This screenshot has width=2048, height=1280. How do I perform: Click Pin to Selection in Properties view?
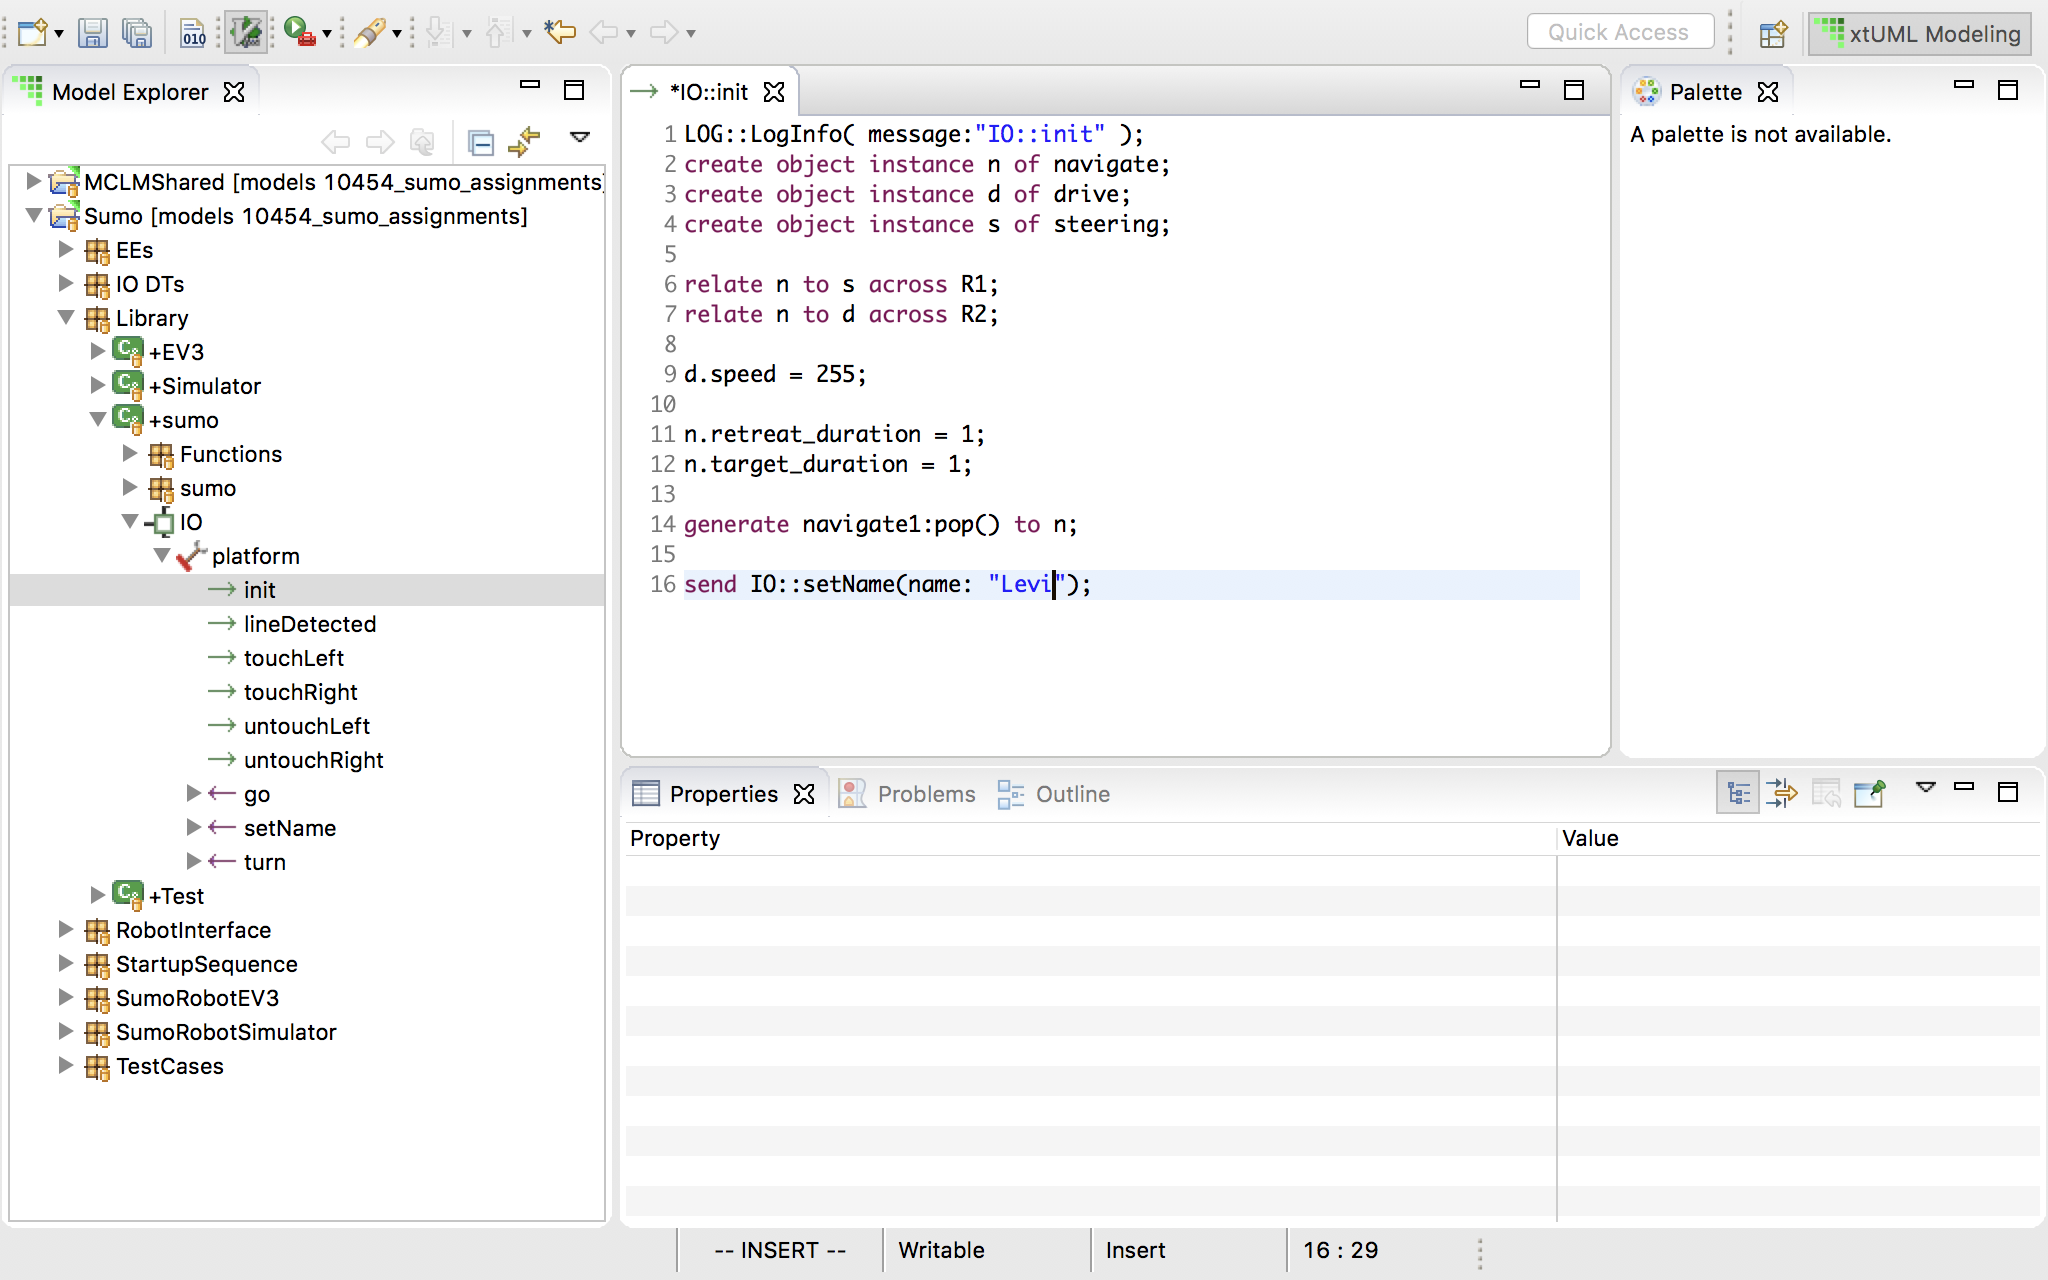click(x=1869, y=794)
